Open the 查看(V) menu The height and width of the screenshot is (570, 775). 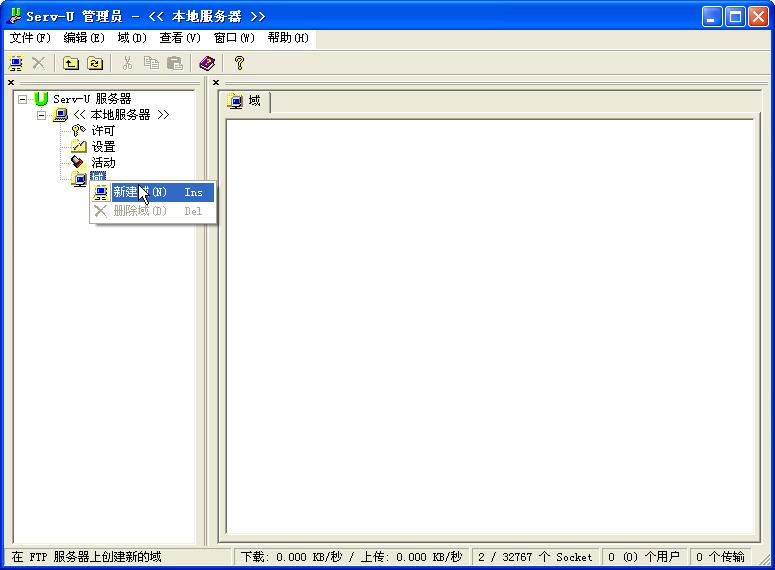click(180, 38)
